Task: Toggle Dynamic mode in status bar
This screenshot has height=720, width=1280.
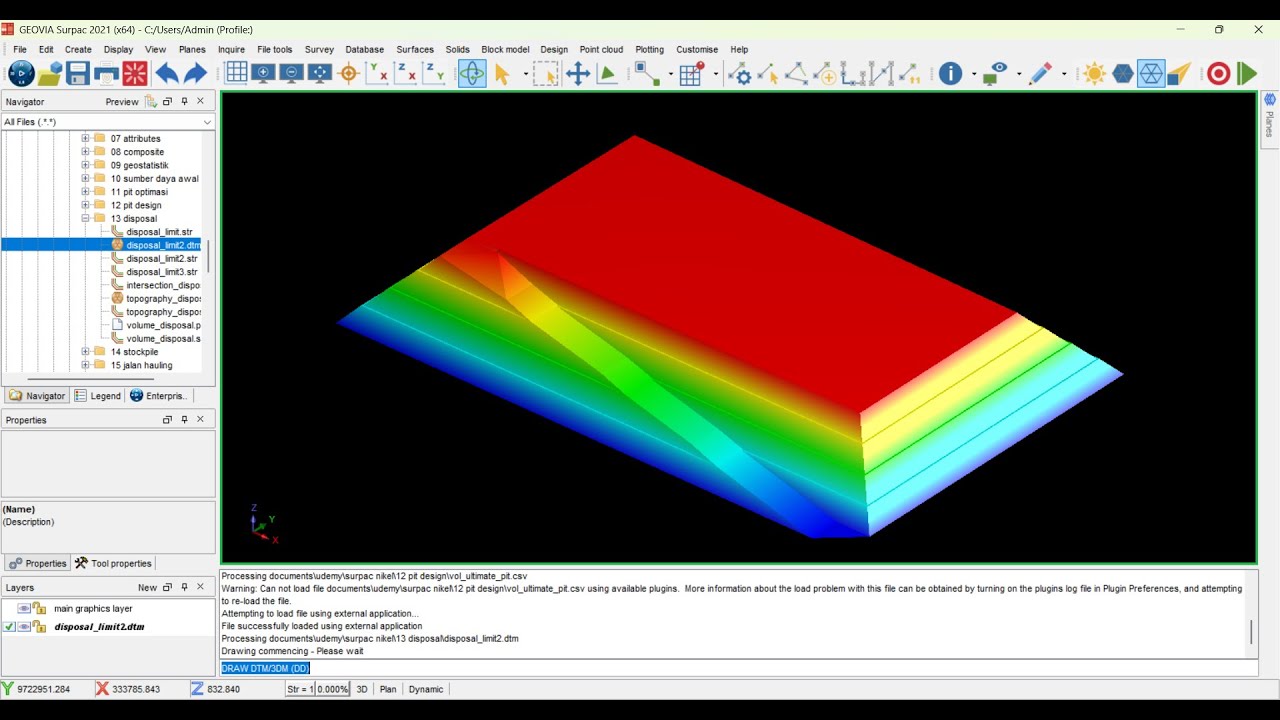Action: pos(426,689)
